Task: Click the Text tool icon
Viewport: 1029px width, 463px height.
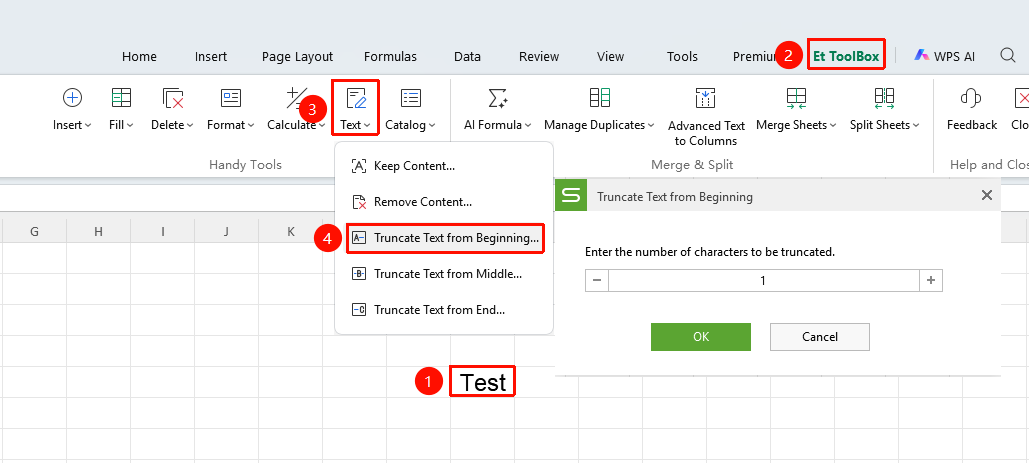Action: click(x=356, y=98)
